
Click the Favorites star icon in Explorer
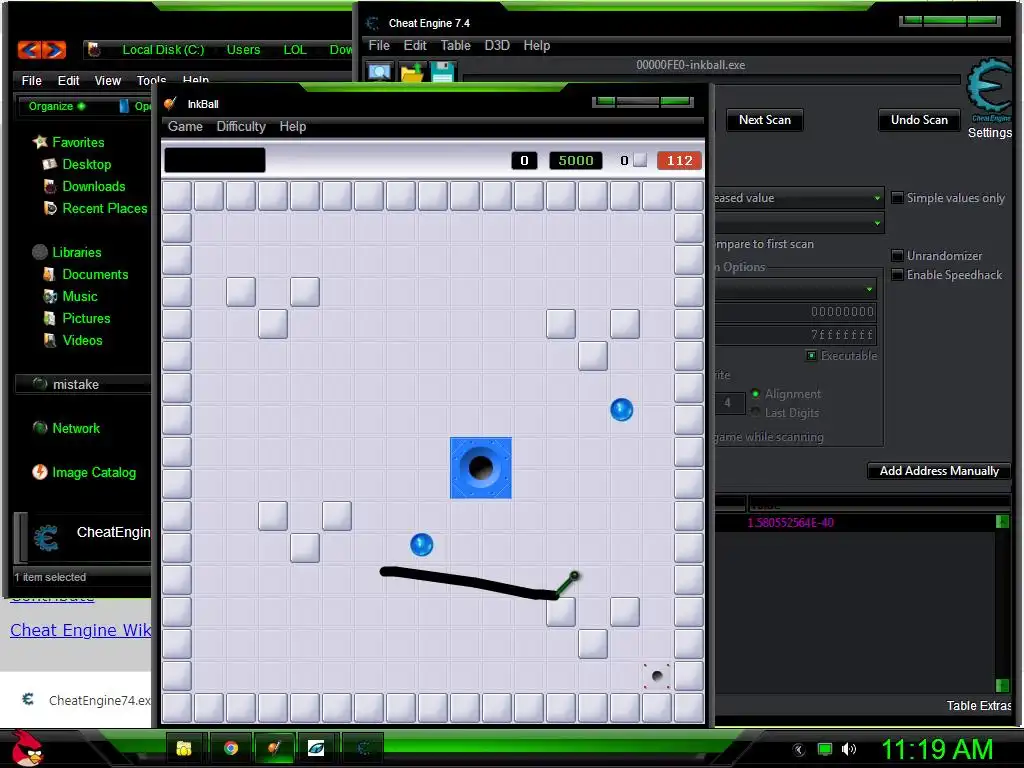tap(40, 142)
